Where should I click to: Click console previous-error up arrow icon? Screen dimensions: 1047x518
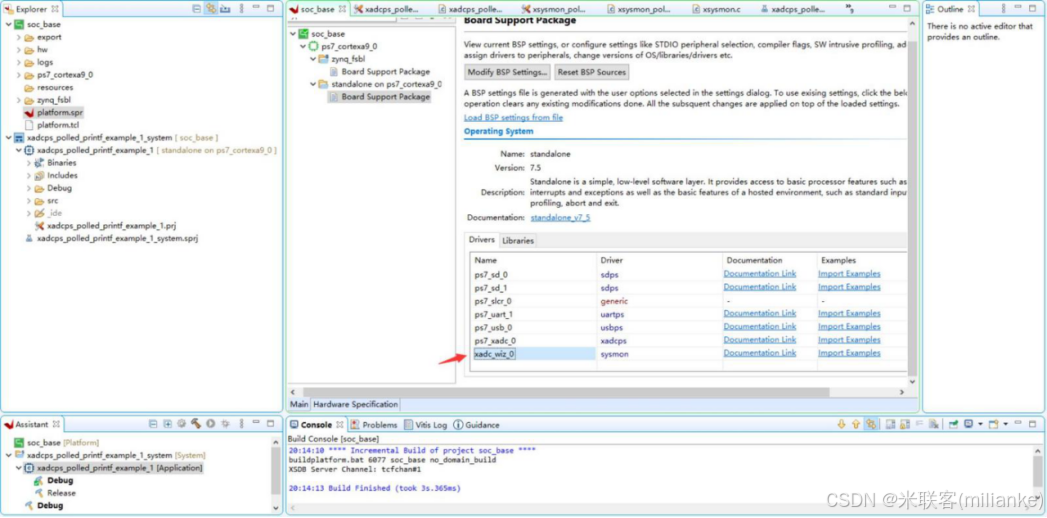855,425
